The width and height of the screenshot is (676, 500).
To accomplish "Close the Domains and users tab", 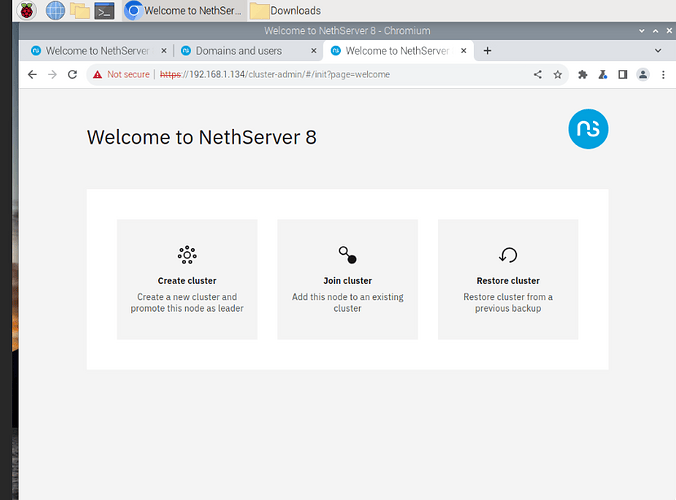I will point(314,51).
